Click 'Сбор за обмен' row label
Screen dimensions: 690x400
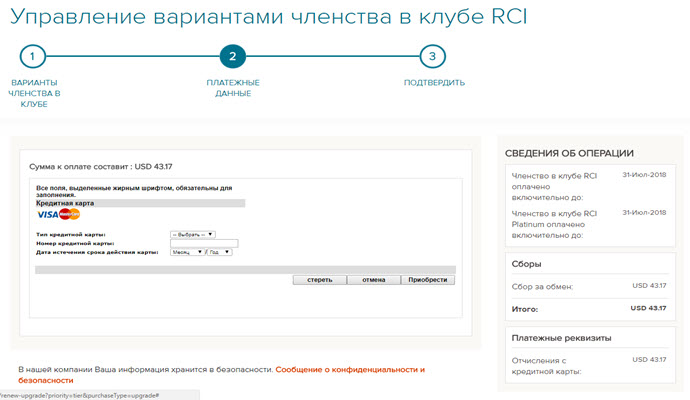click(542, 287)
